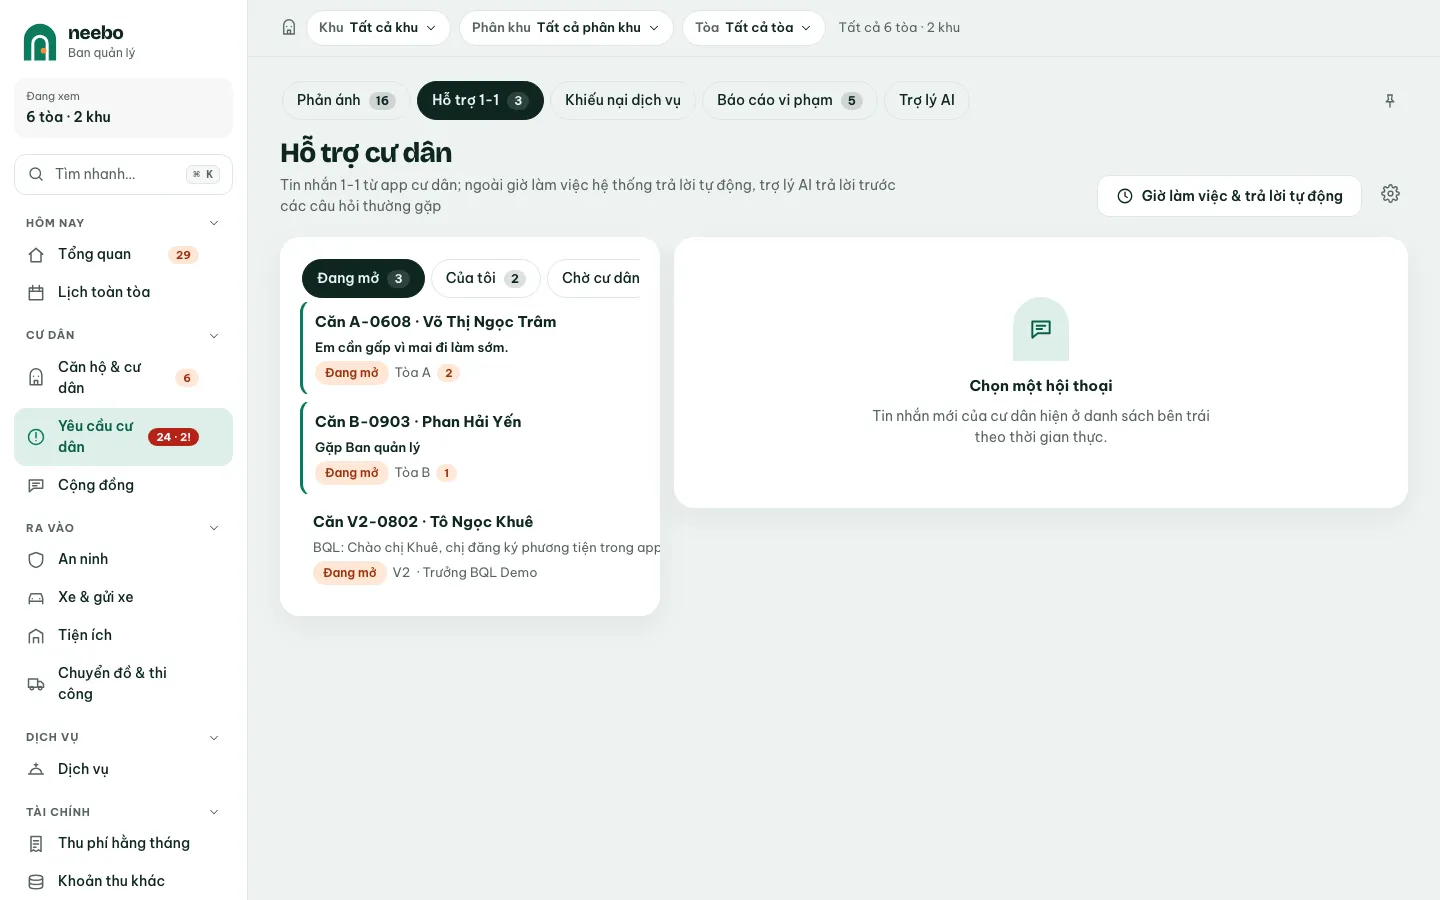The image size is (1440, 900).
Task: Select the Hỗ trợ 1-1 tab
Action: click(480, 100)
